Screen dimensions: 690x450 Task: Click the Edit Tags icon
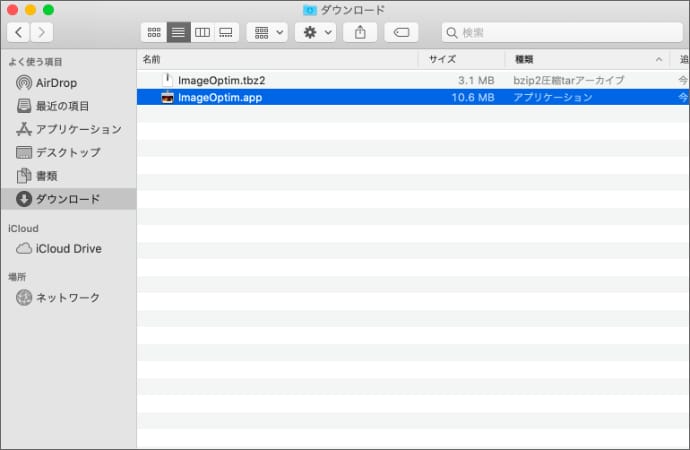point(401,33)
